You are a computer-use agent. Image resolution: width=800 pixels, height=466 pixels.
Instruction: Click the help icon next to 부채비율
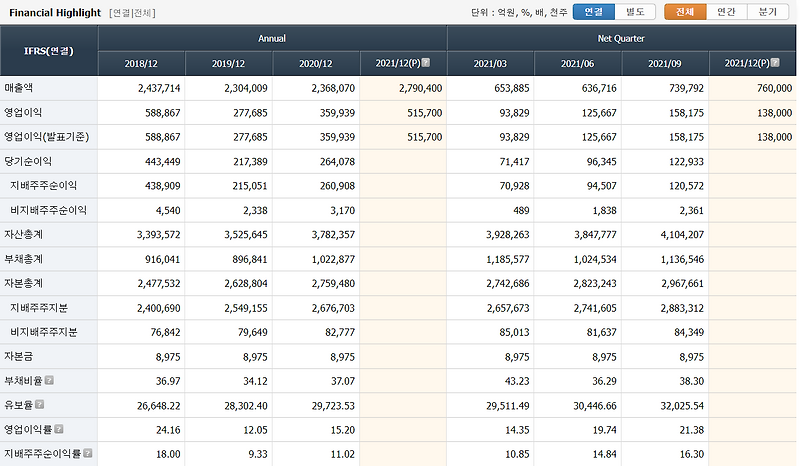coord(49,380)
